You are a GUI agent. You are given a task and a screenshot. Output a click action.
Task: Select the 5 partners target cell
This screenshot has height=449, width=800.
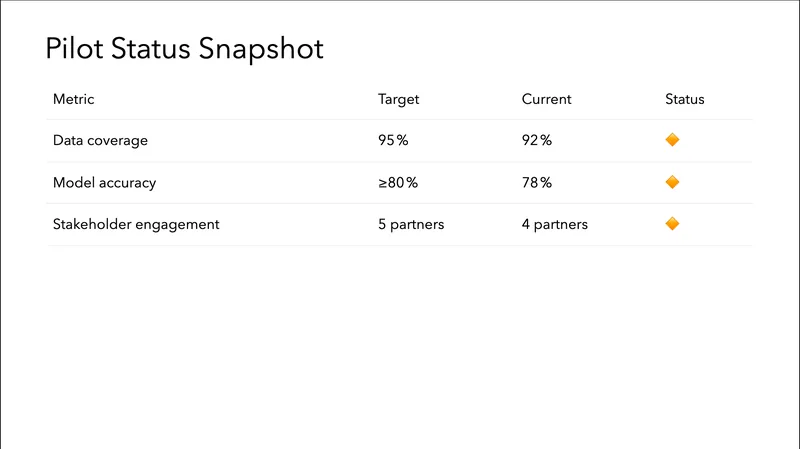coord(411,225)
